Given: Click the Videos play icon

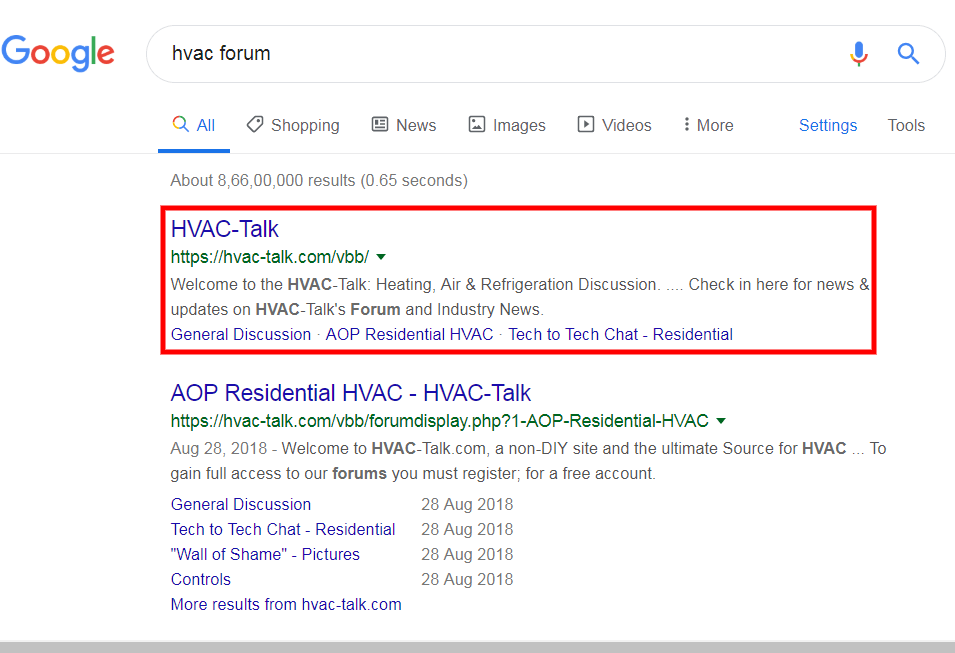Looking at the screenshot, I should [586, 124].
